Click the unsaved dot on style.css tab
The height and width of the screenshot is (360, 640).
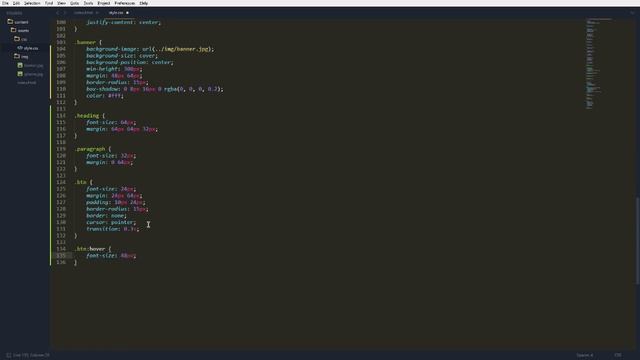[x=127, y=13]
